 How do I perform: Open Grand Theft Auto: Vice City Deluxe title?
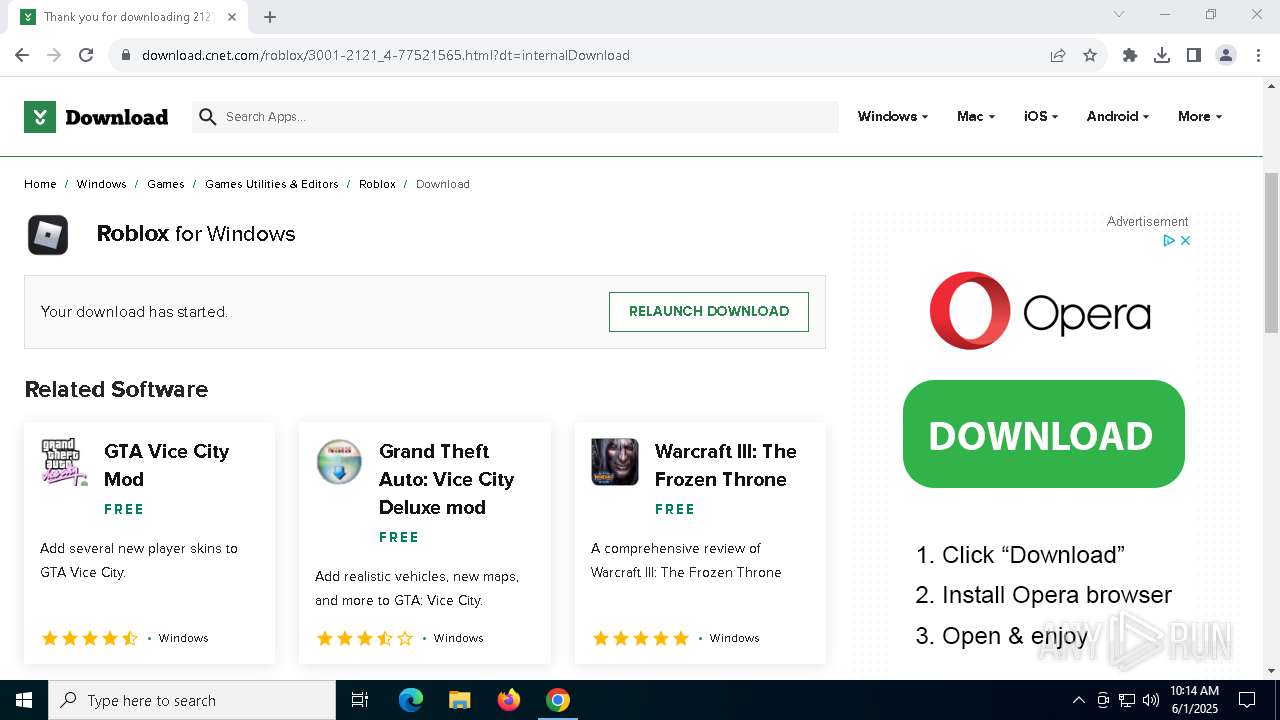[x=446, y=479]
